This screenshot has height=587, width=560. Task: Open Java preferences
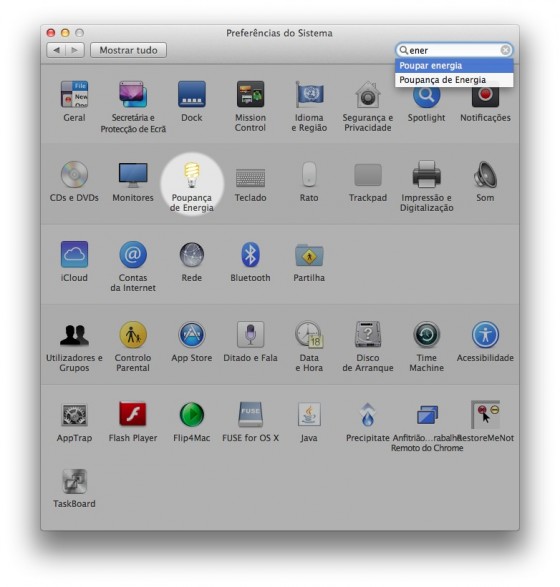(x=309, y=414)
